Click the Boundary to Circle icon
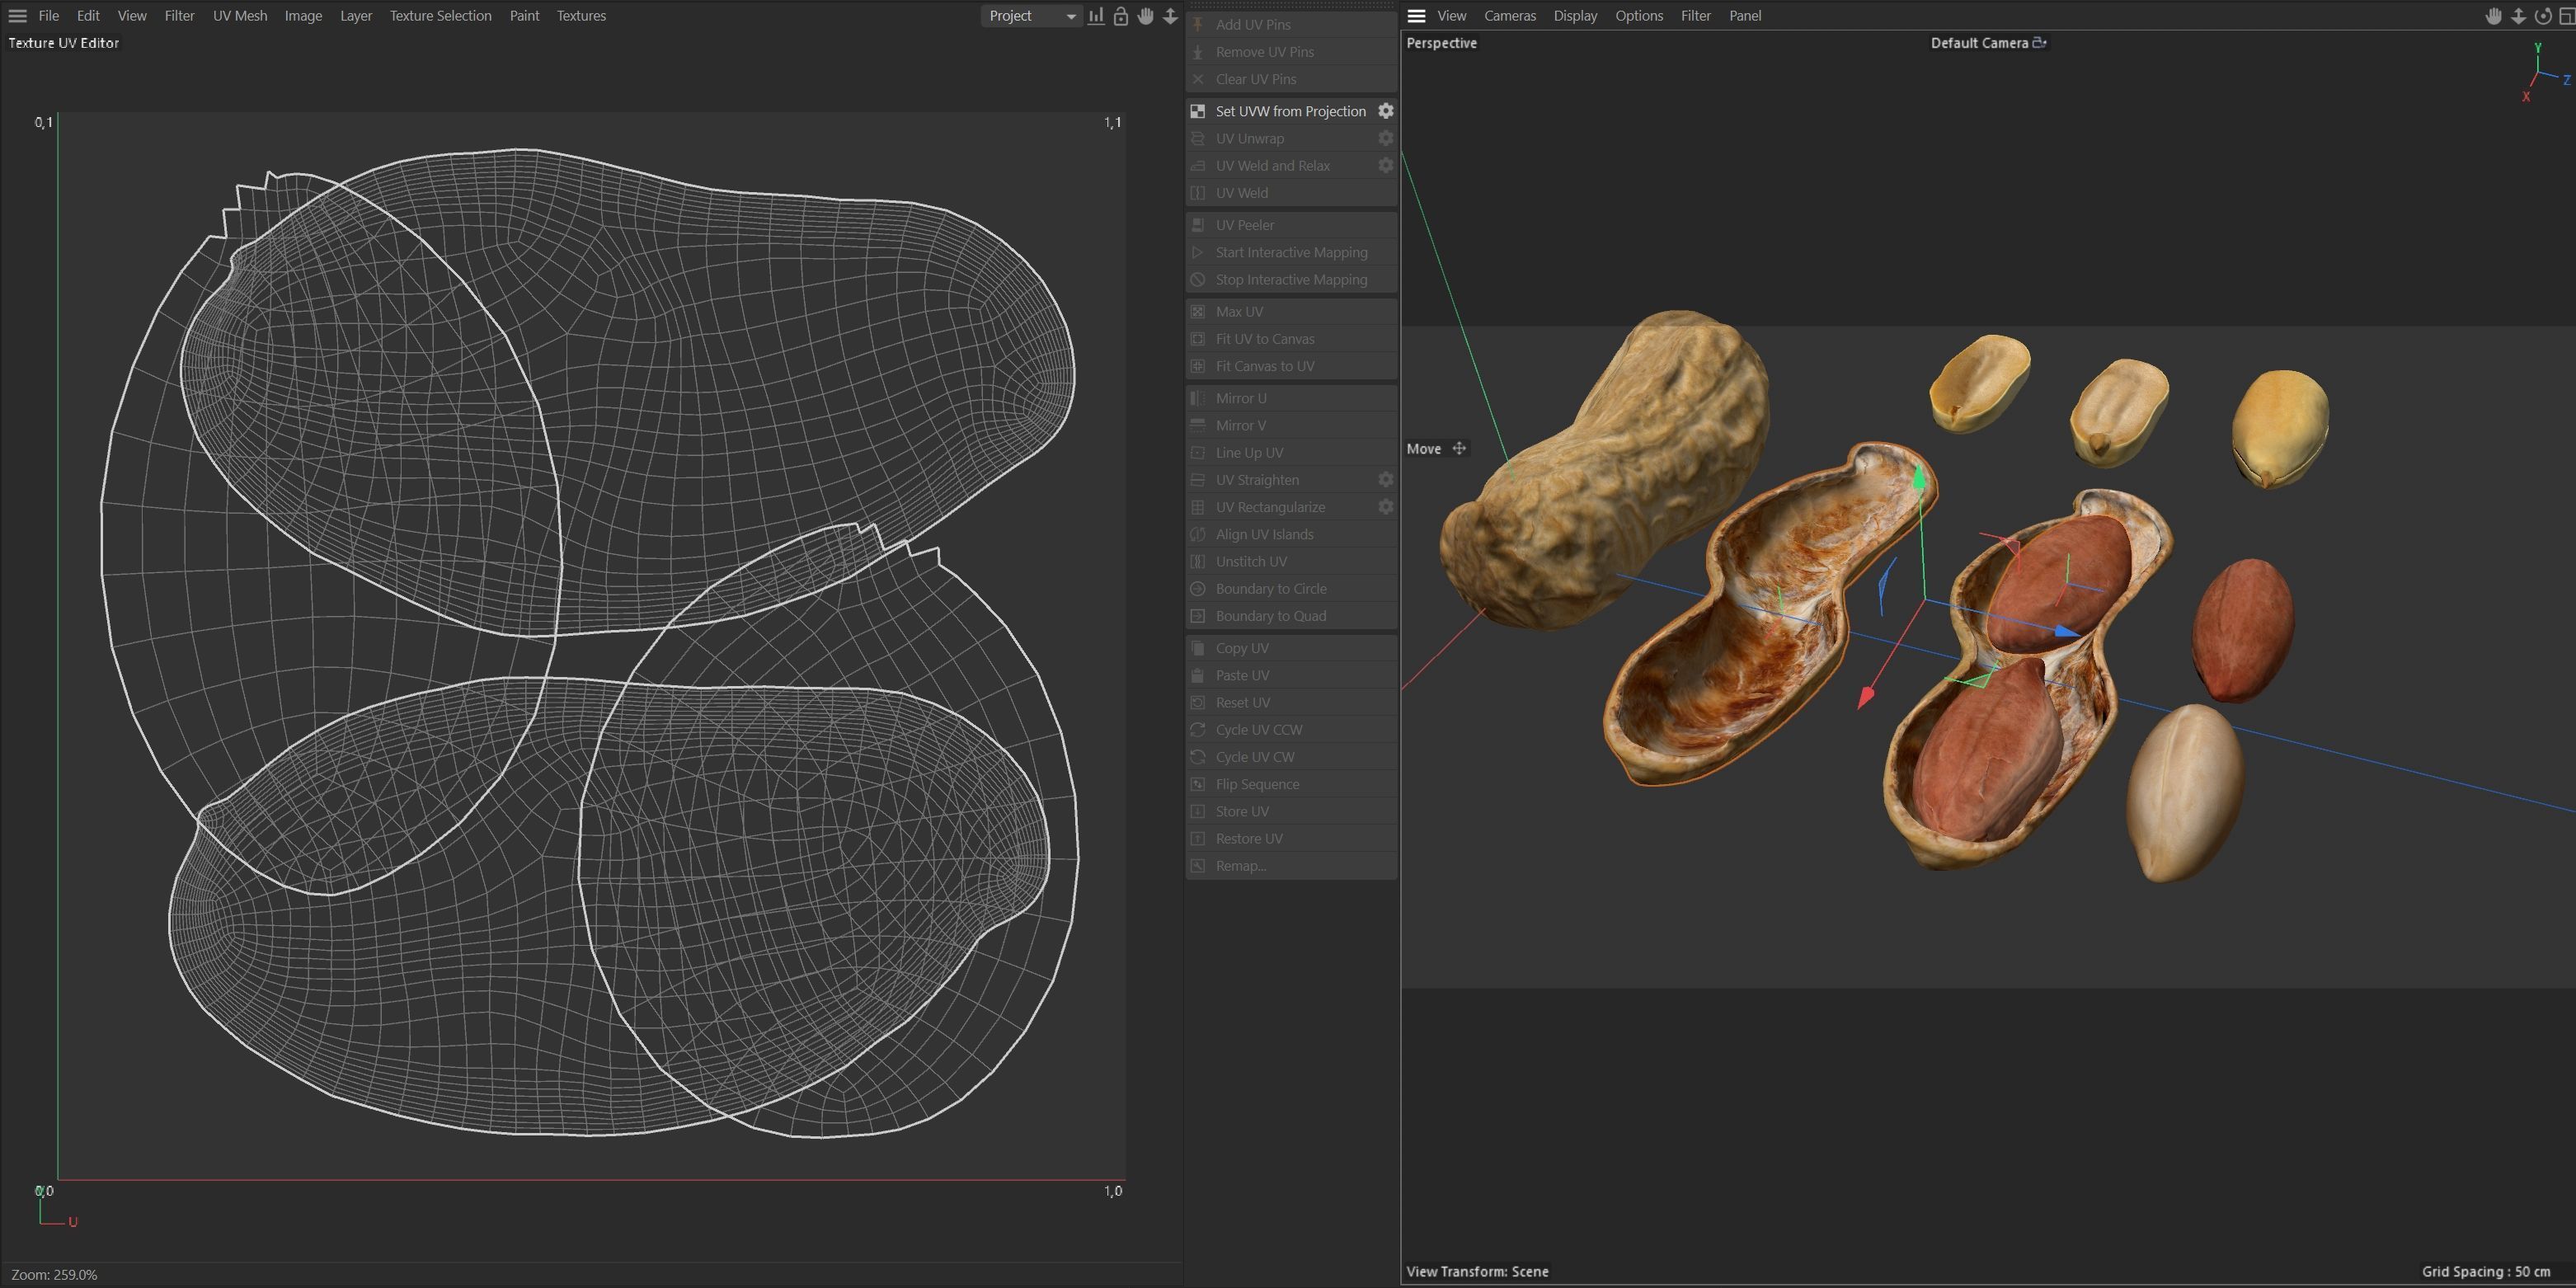The width and height of the screenshot is (2576, 1288). (1198, 589)
